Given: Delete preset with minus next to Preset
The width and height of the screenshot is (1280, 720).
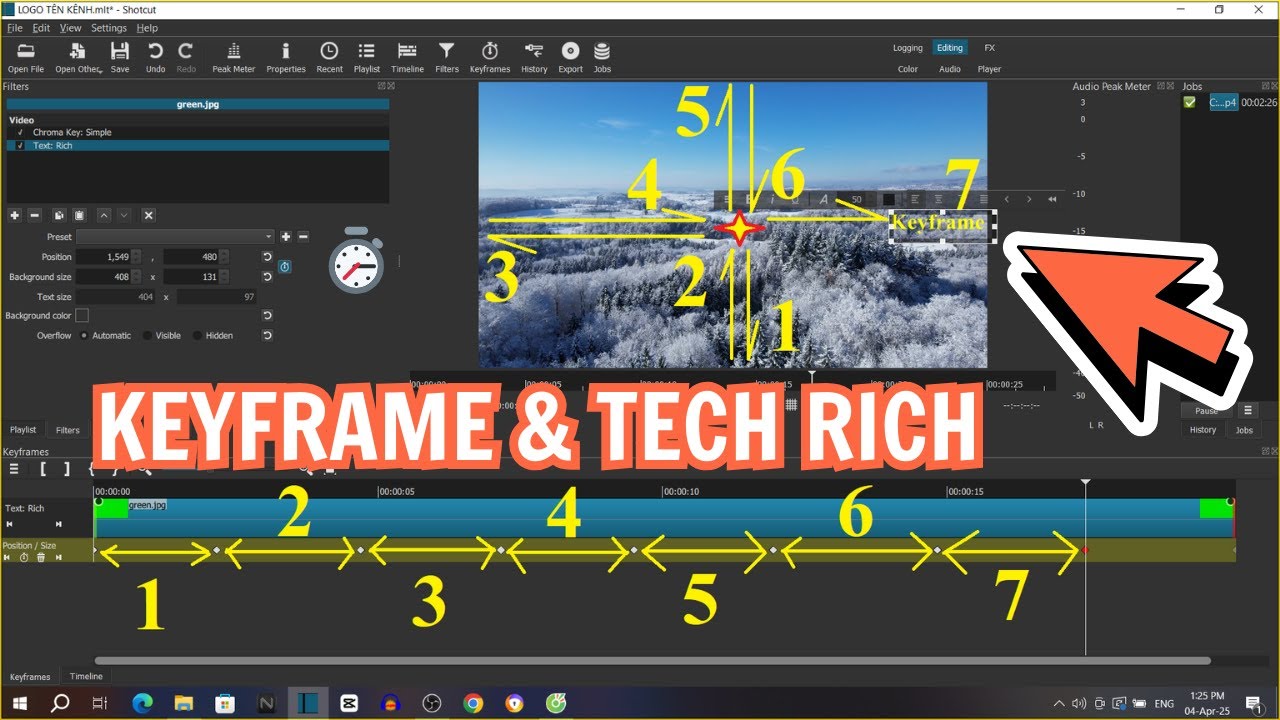Looking at the screenshot, I should pos(303,237).
